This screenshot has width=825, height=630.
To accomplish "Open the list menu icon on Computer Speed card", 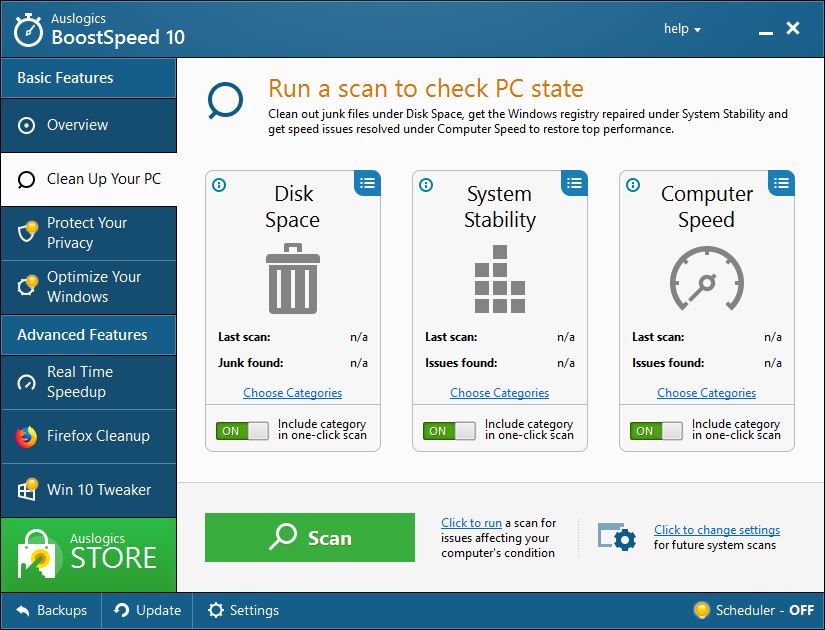I will (781, 183).
